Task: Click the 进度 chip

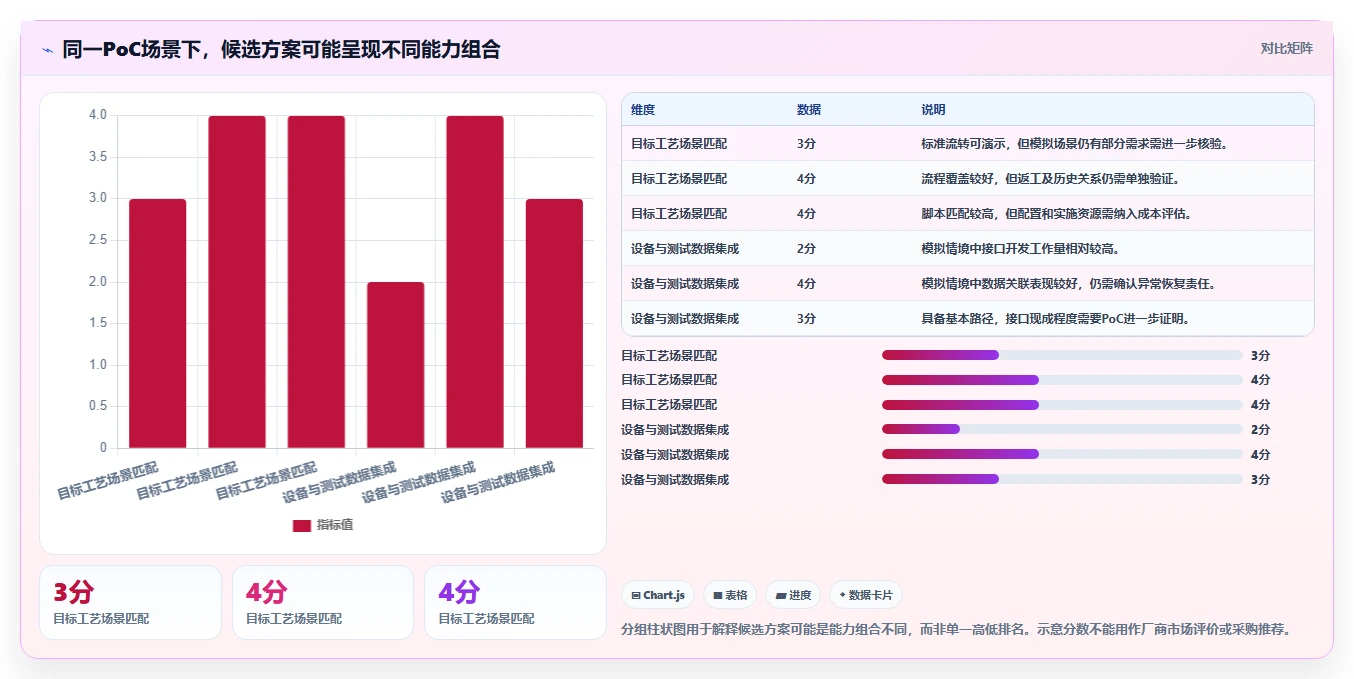Action: coord(793,595)
